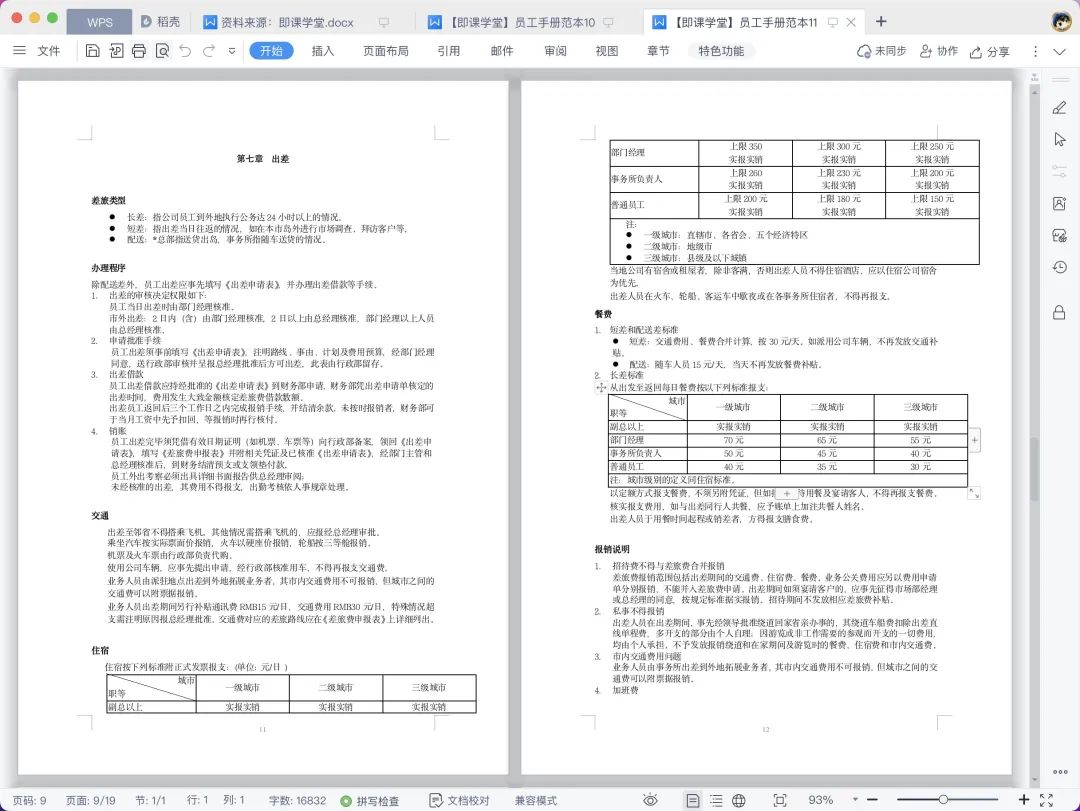Close the 员工手册范本11 document tab

pyautogui.click(x=851, y=22)
